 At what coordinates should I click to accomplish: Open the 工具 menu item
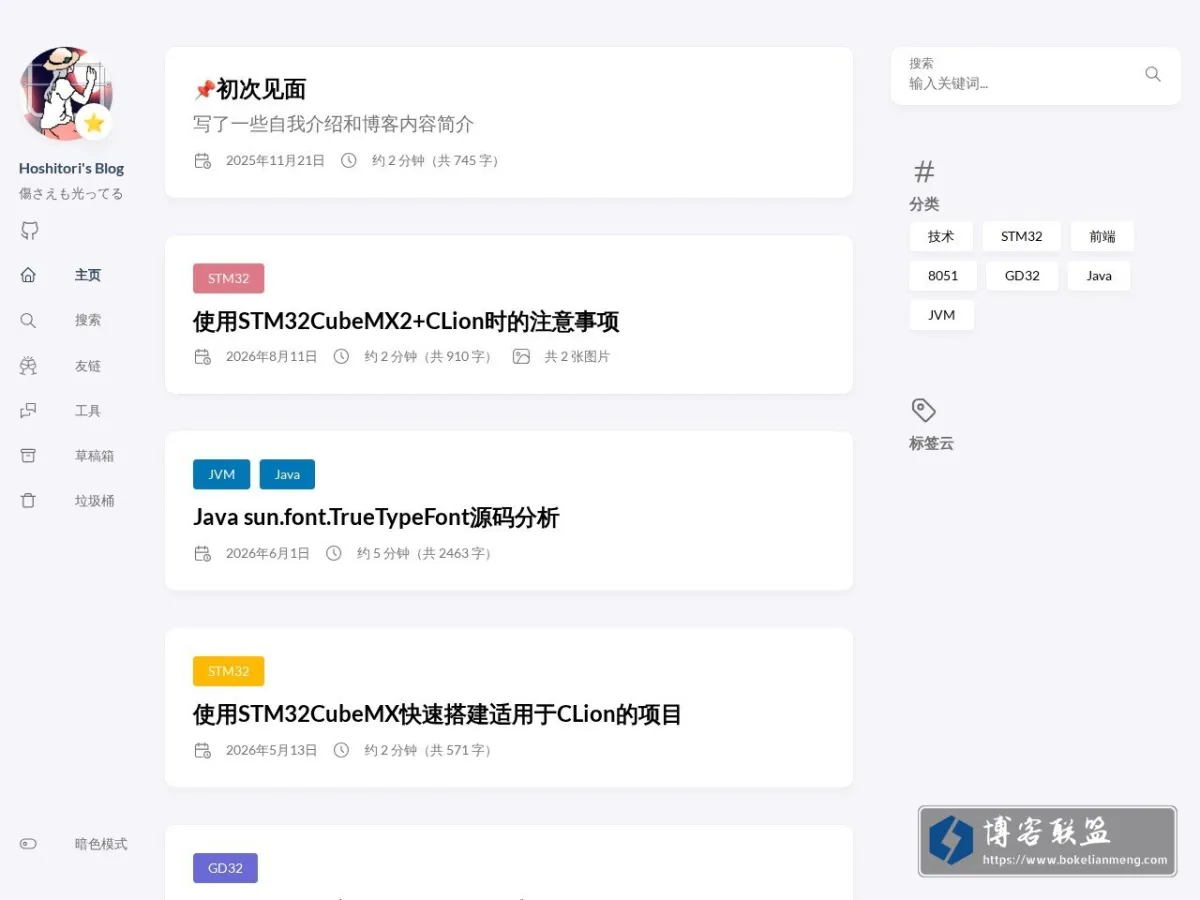point(88,411)
